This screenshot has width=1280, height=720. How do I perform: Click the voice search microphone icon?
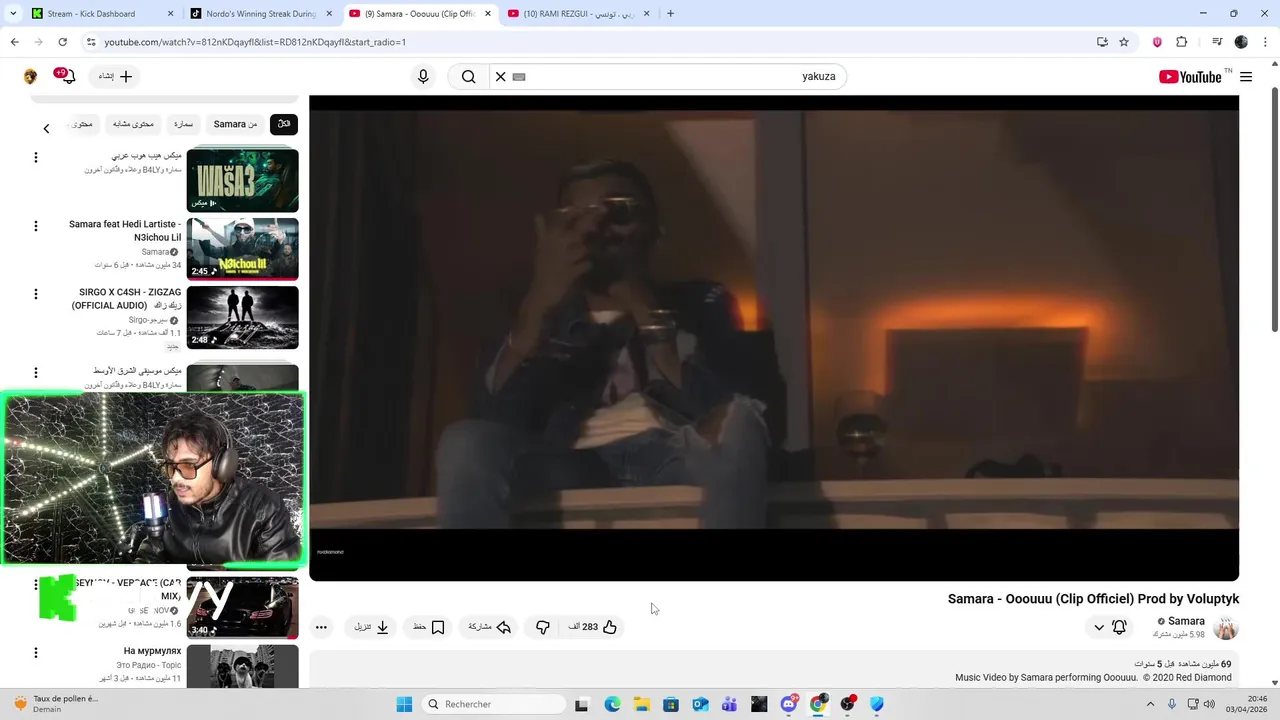coord(423,77)
